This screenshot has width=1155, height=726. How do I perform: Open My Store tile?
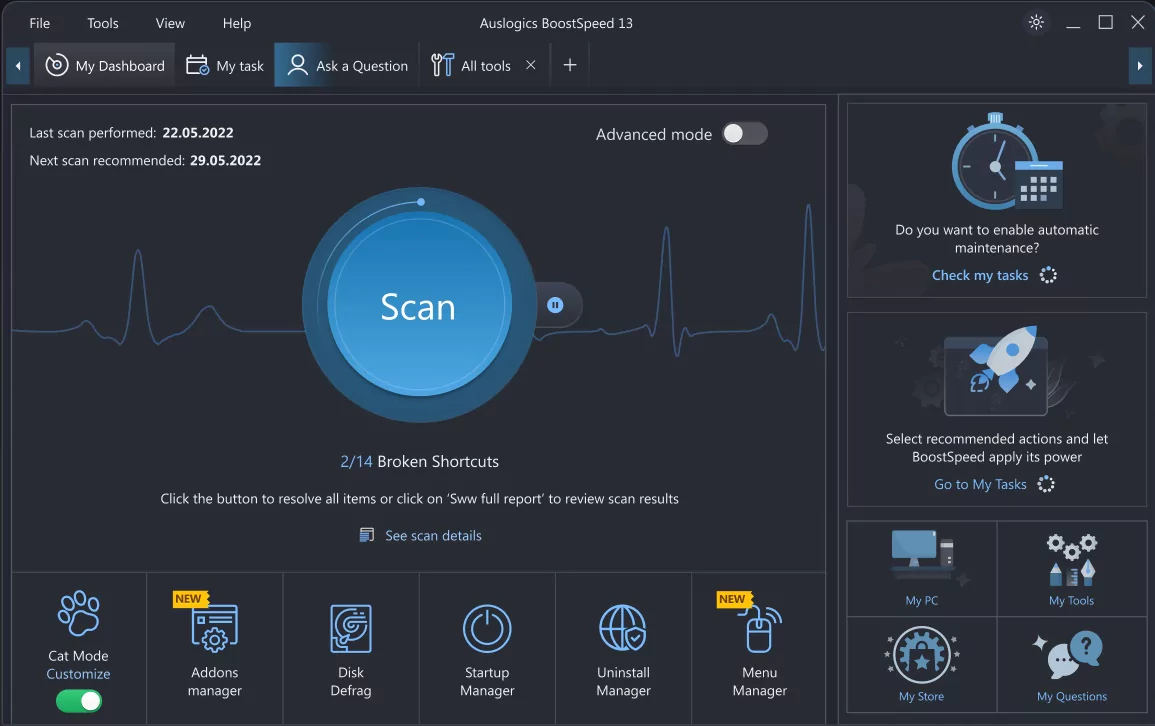[921, 664]
